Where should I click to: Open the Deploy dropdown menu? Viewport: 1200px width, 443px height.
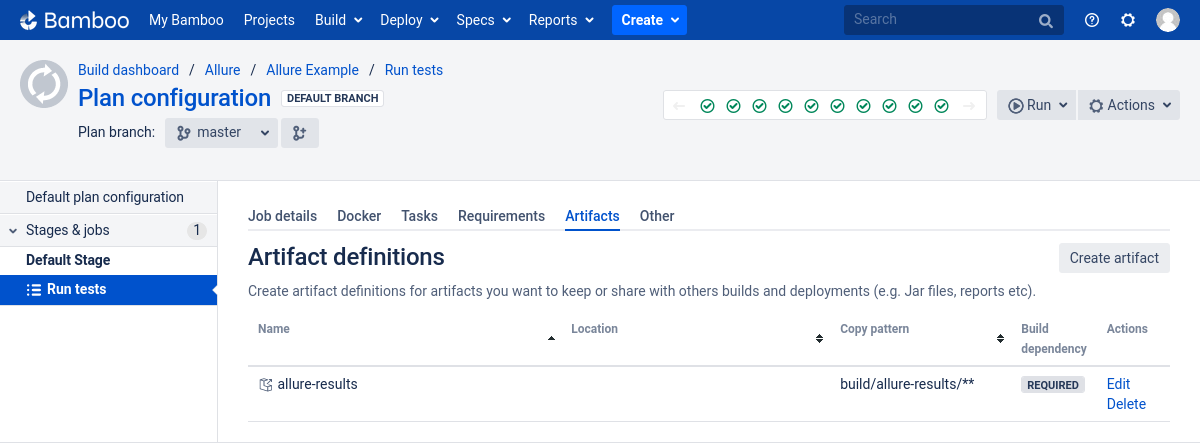pos(409,20)
